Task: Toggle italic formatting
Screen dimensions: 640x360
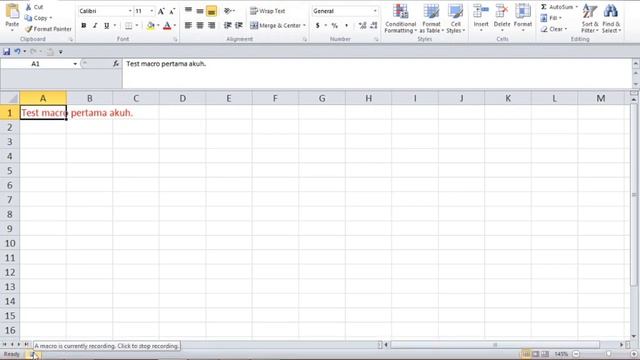Action: click(x=95, y=26)
